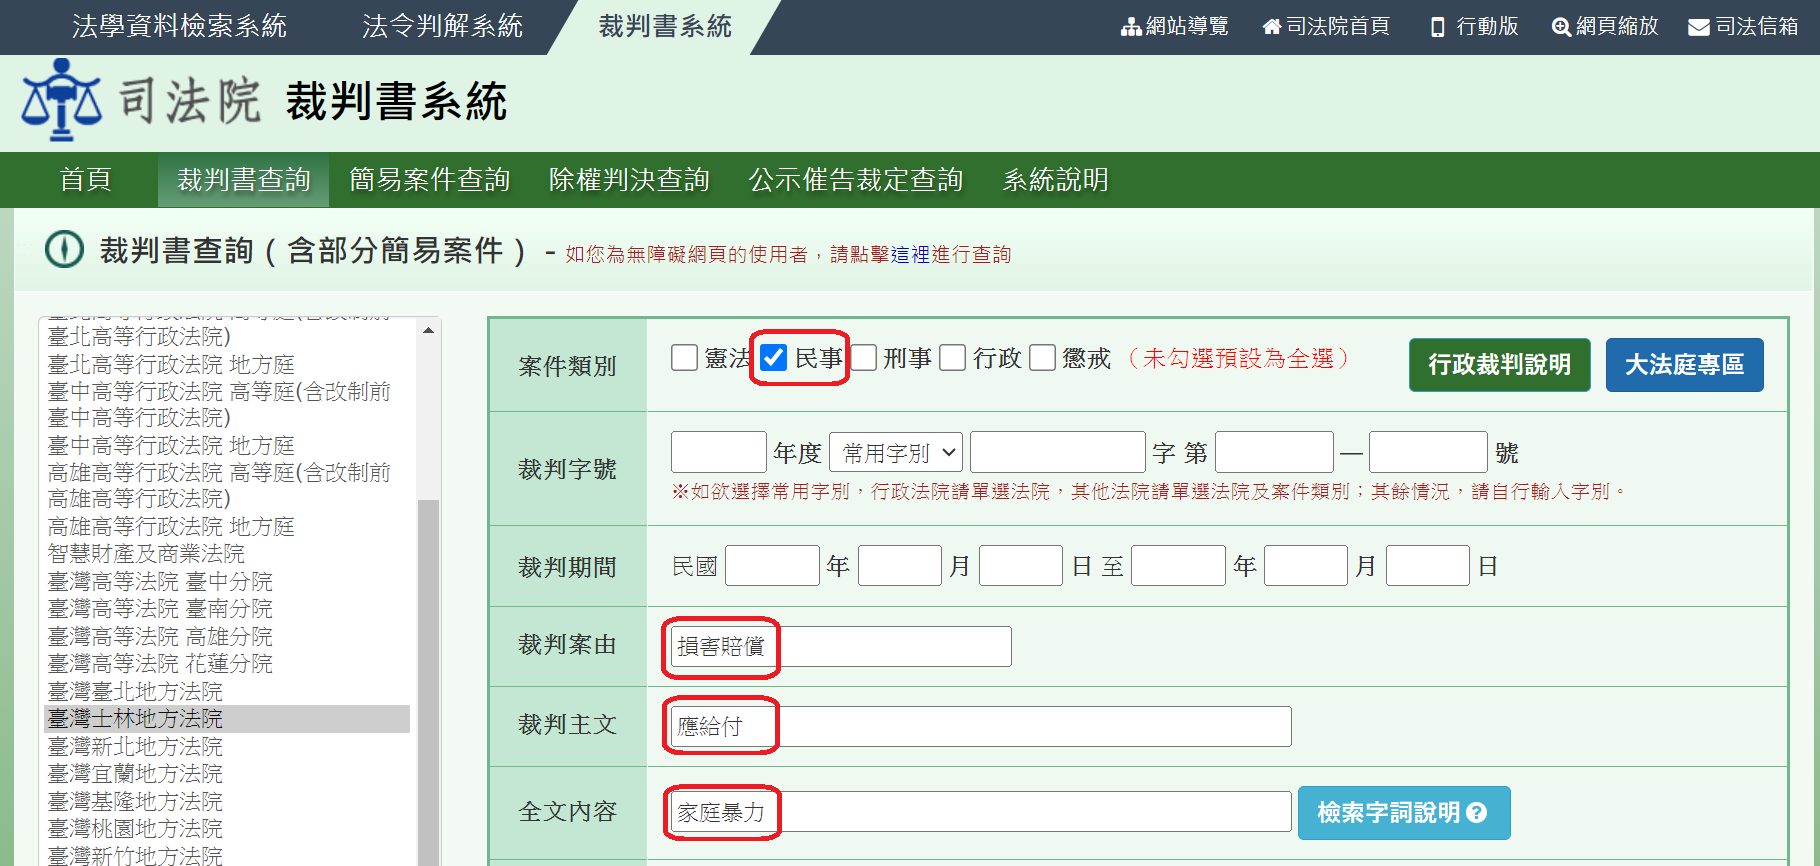The width and height of the screenshot is (1820, 866).
Task: Click the case word input before 字第
Action: pyautogui.click(x=1058, y=452)
